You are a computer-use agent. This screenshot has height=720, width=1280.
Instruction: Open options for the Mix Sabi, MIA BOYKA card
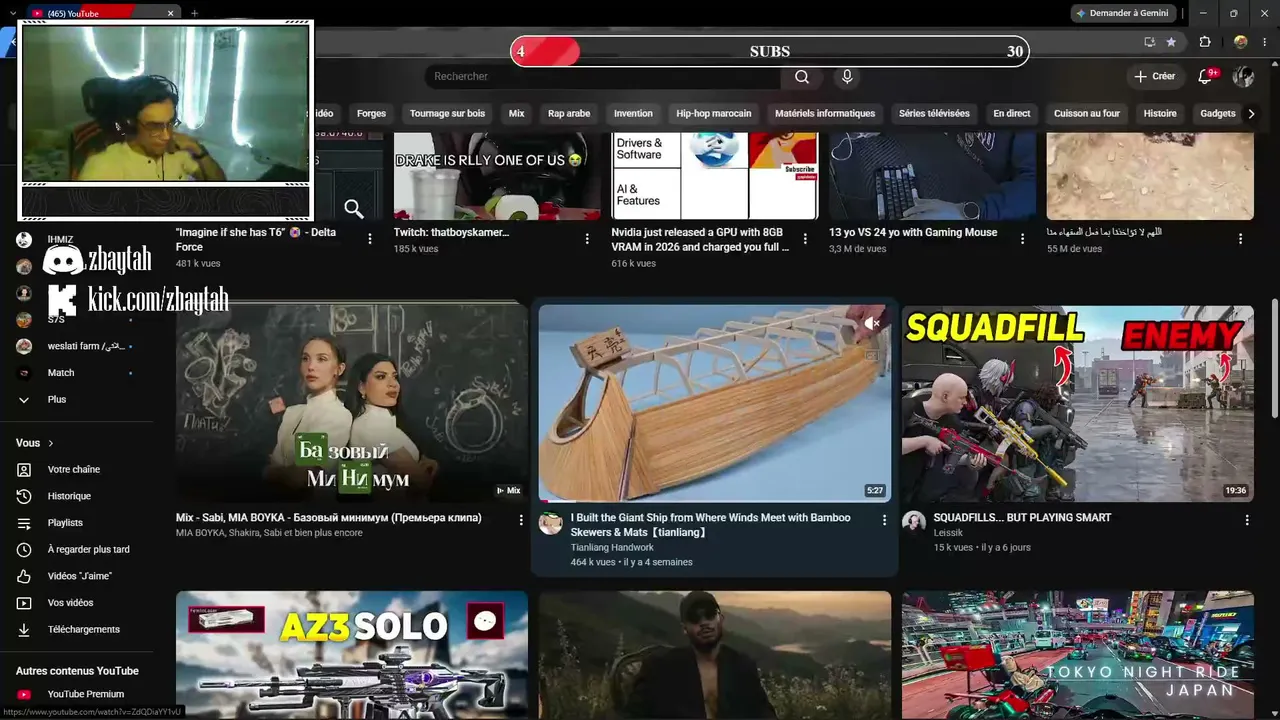(521, 520)
